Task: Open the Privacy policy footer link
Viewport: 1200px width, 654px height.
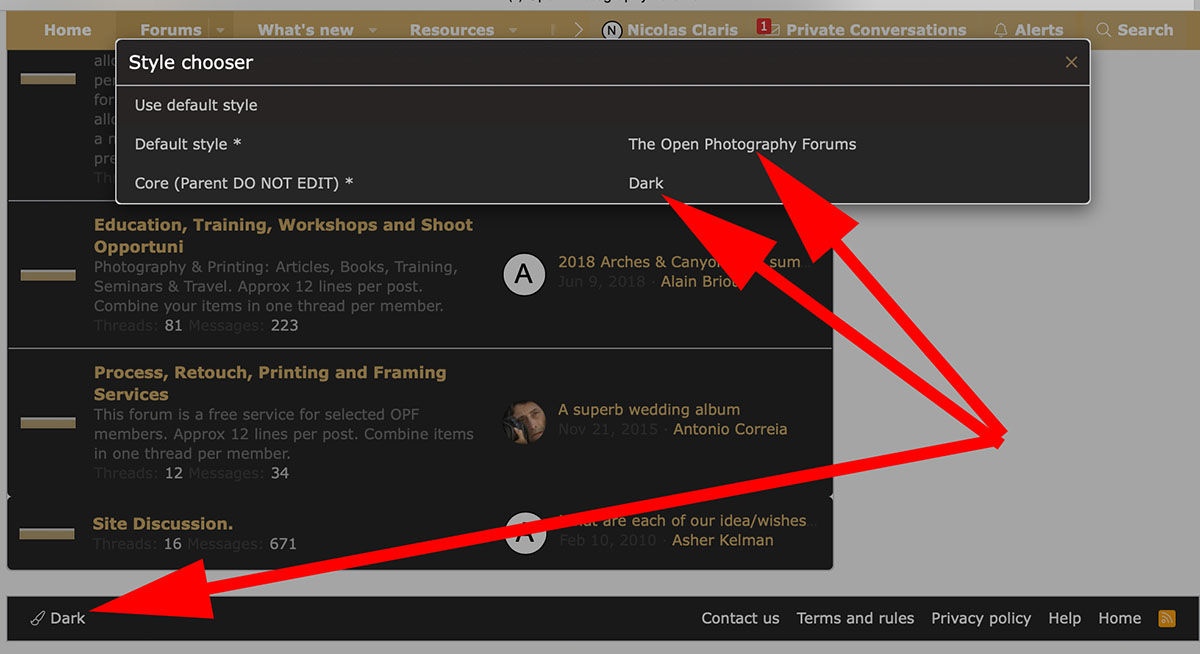Action: (x=980, y=618)
